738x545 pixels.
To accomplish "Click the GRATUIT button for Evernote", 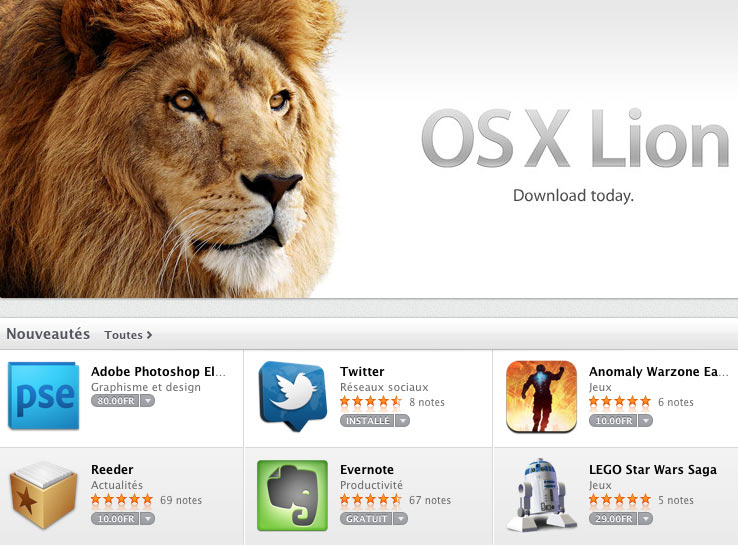I will [x=366, y=519].
